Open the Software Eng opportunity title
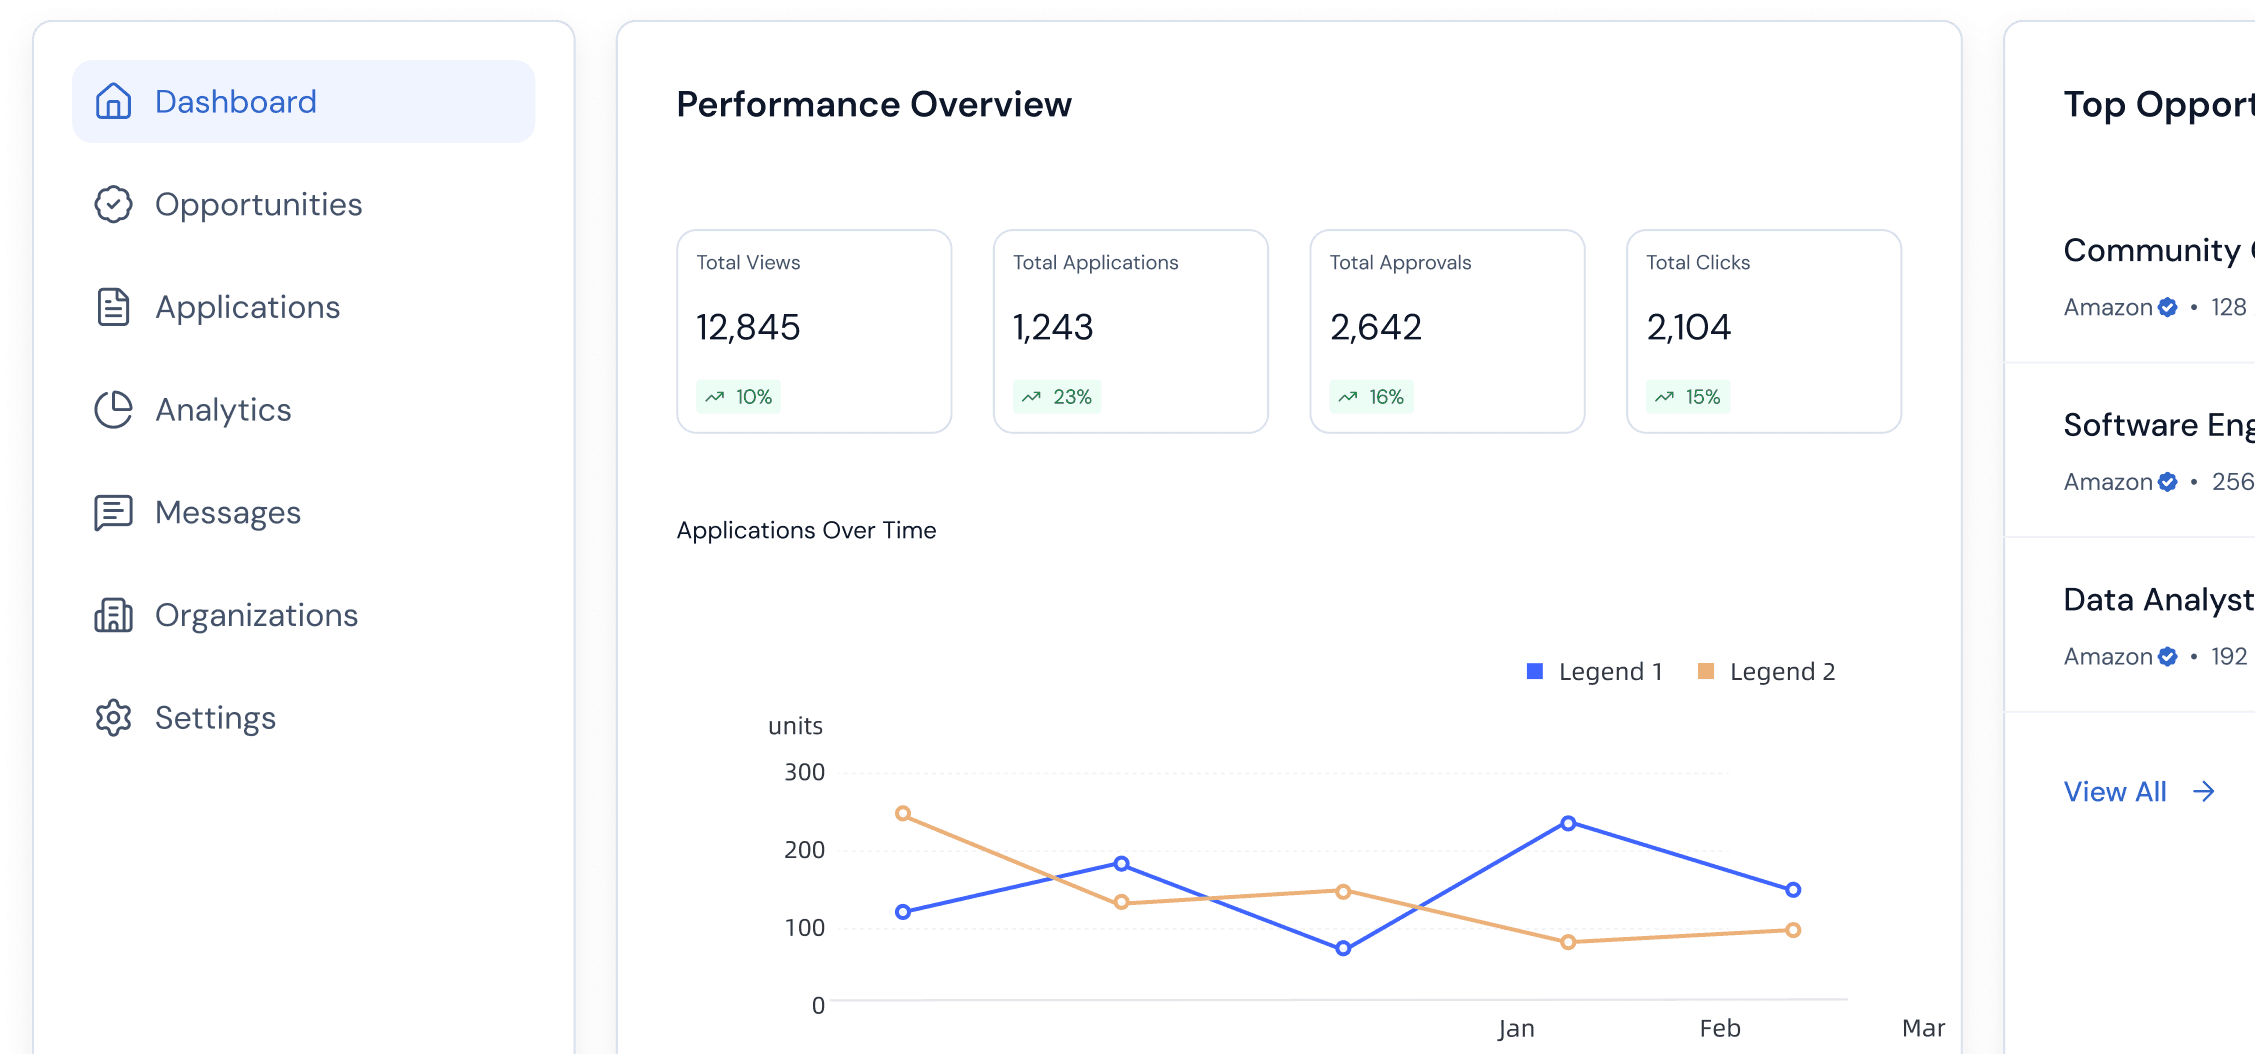The width and height of the screenshot is (2255, 1054). (x=2159, y=425)
